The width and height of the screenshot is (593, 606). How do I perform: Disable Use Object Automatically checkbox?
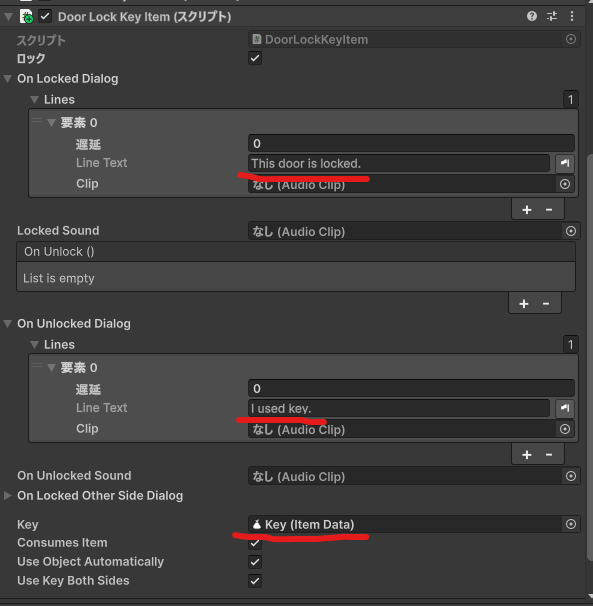pos(255,562)
